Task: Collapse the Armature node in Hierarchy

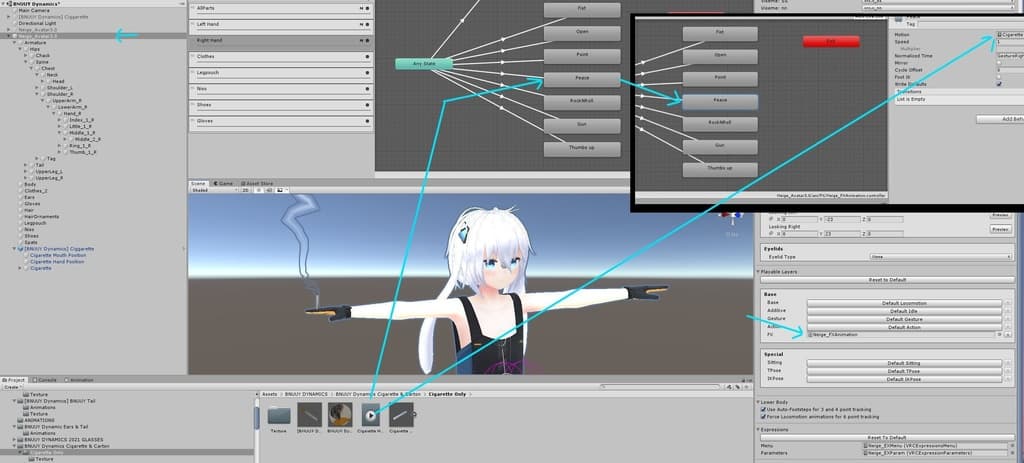Action: click(16, 42)
